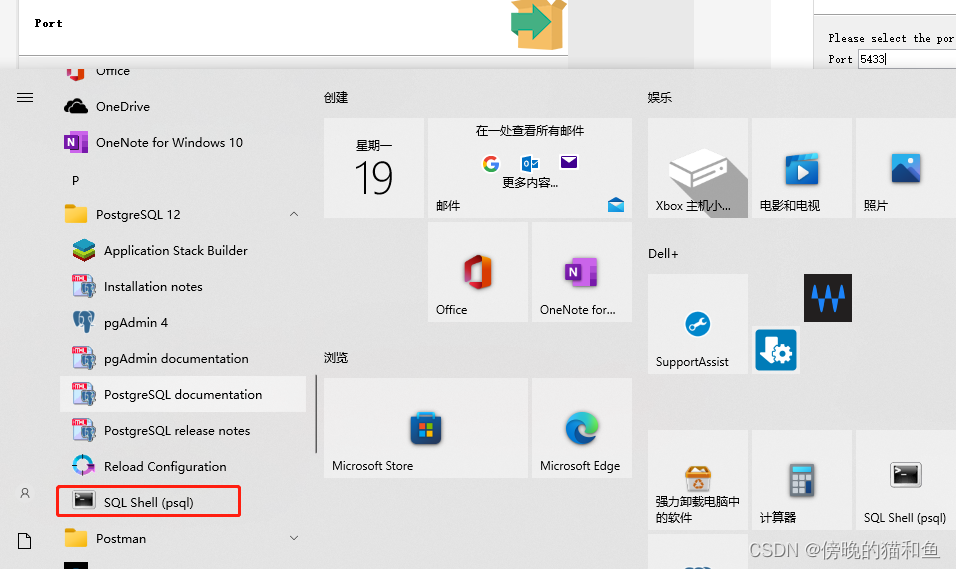
Task: Open the Mail tile
Action: click(530, 168)
